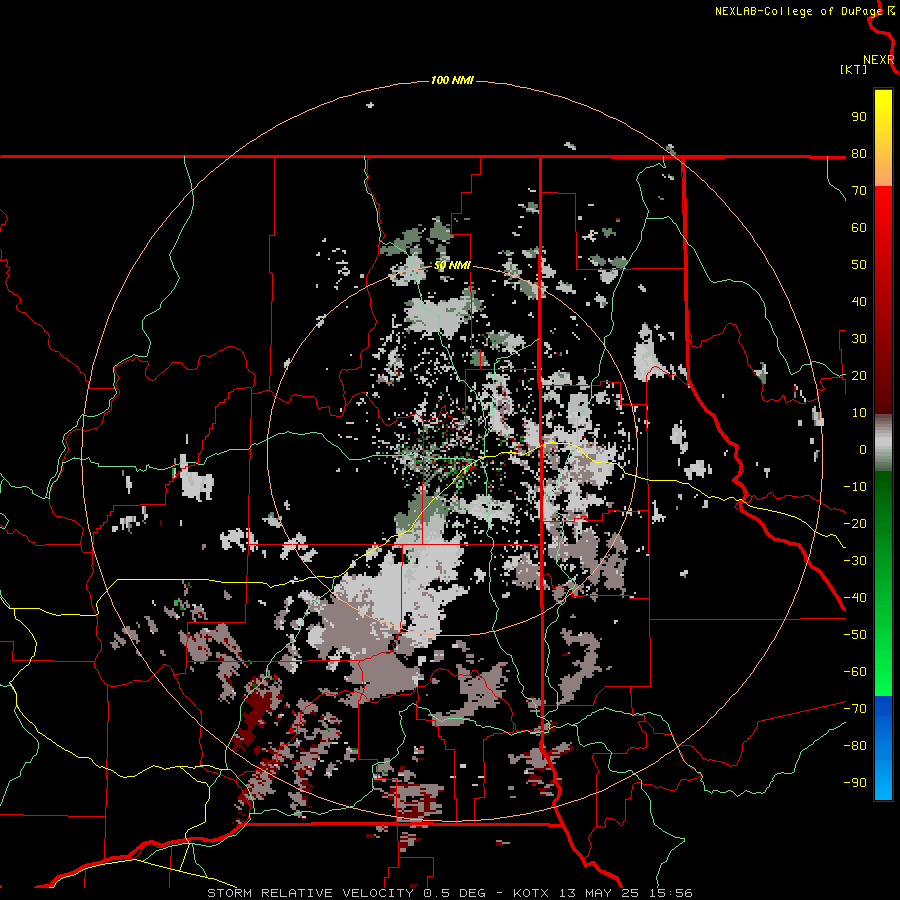
Task: Select the Storm Relative Velocity KOTX caption
Action: point(449,893)
